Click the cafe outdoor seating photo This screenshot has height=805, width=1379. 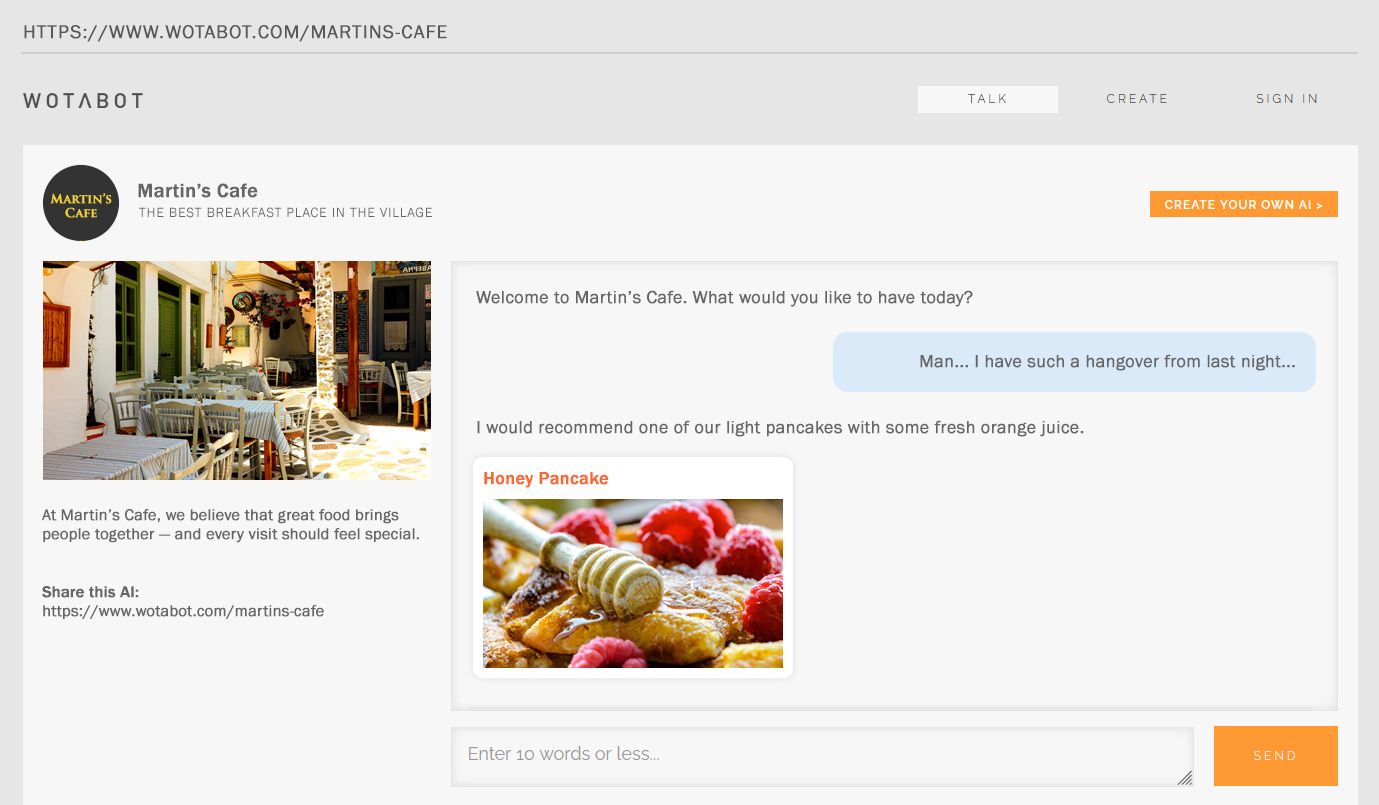(236, 370)
